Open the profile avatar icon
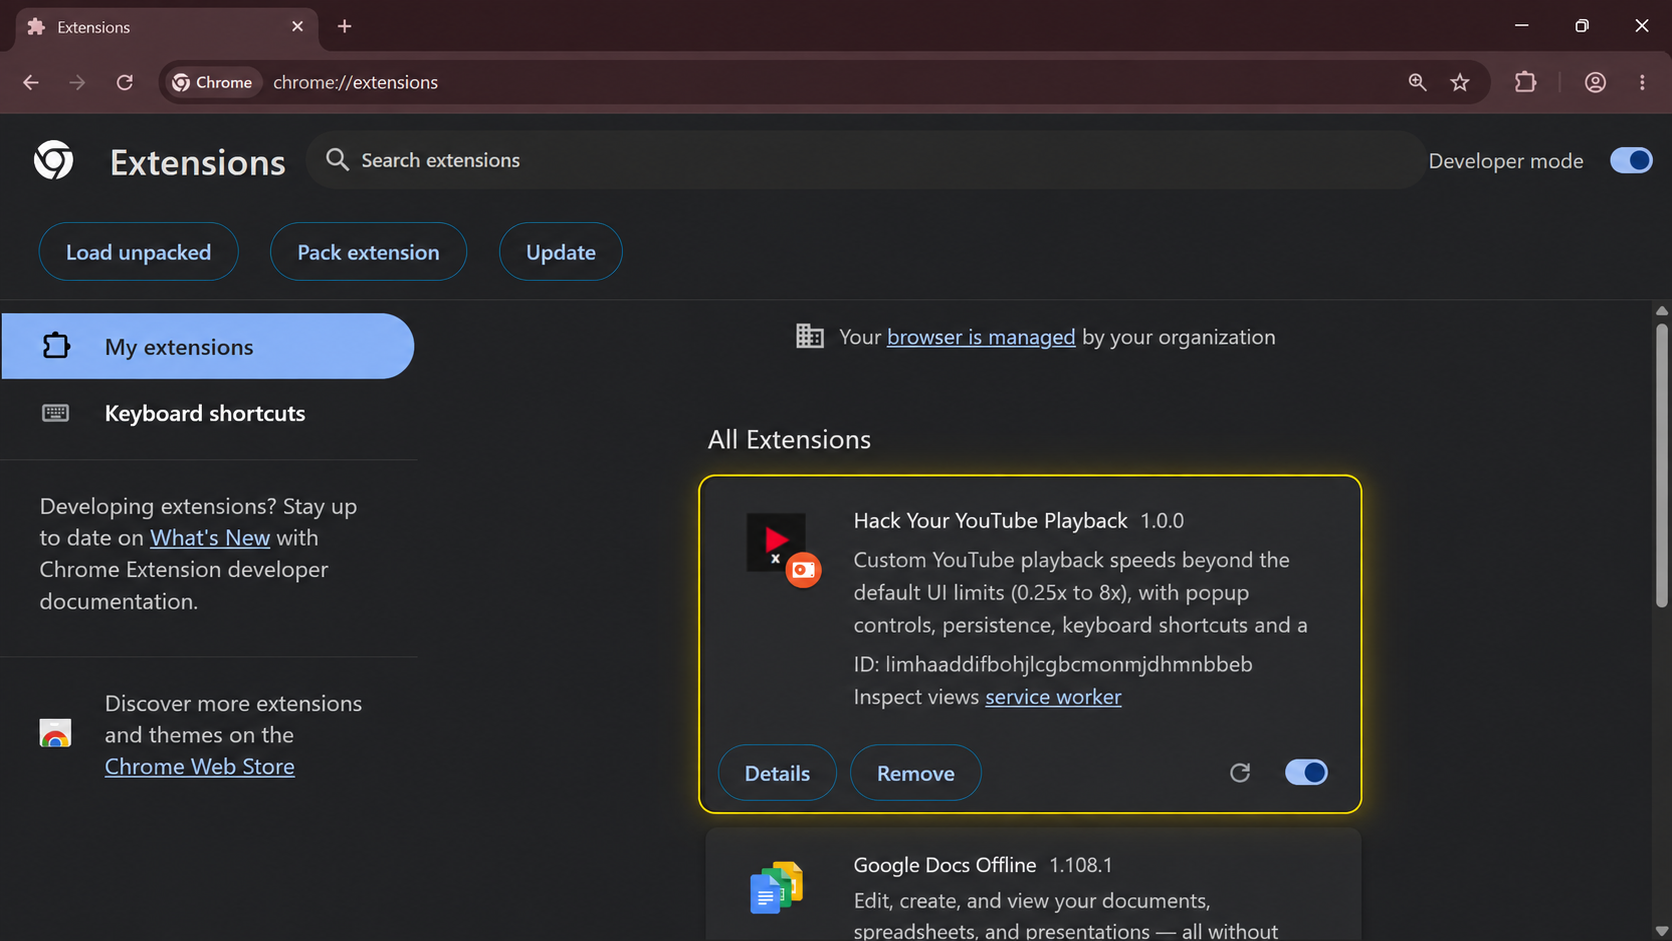Image resolution: width=1672 pixels, height=941 pixels. (x=1595, y=82)
